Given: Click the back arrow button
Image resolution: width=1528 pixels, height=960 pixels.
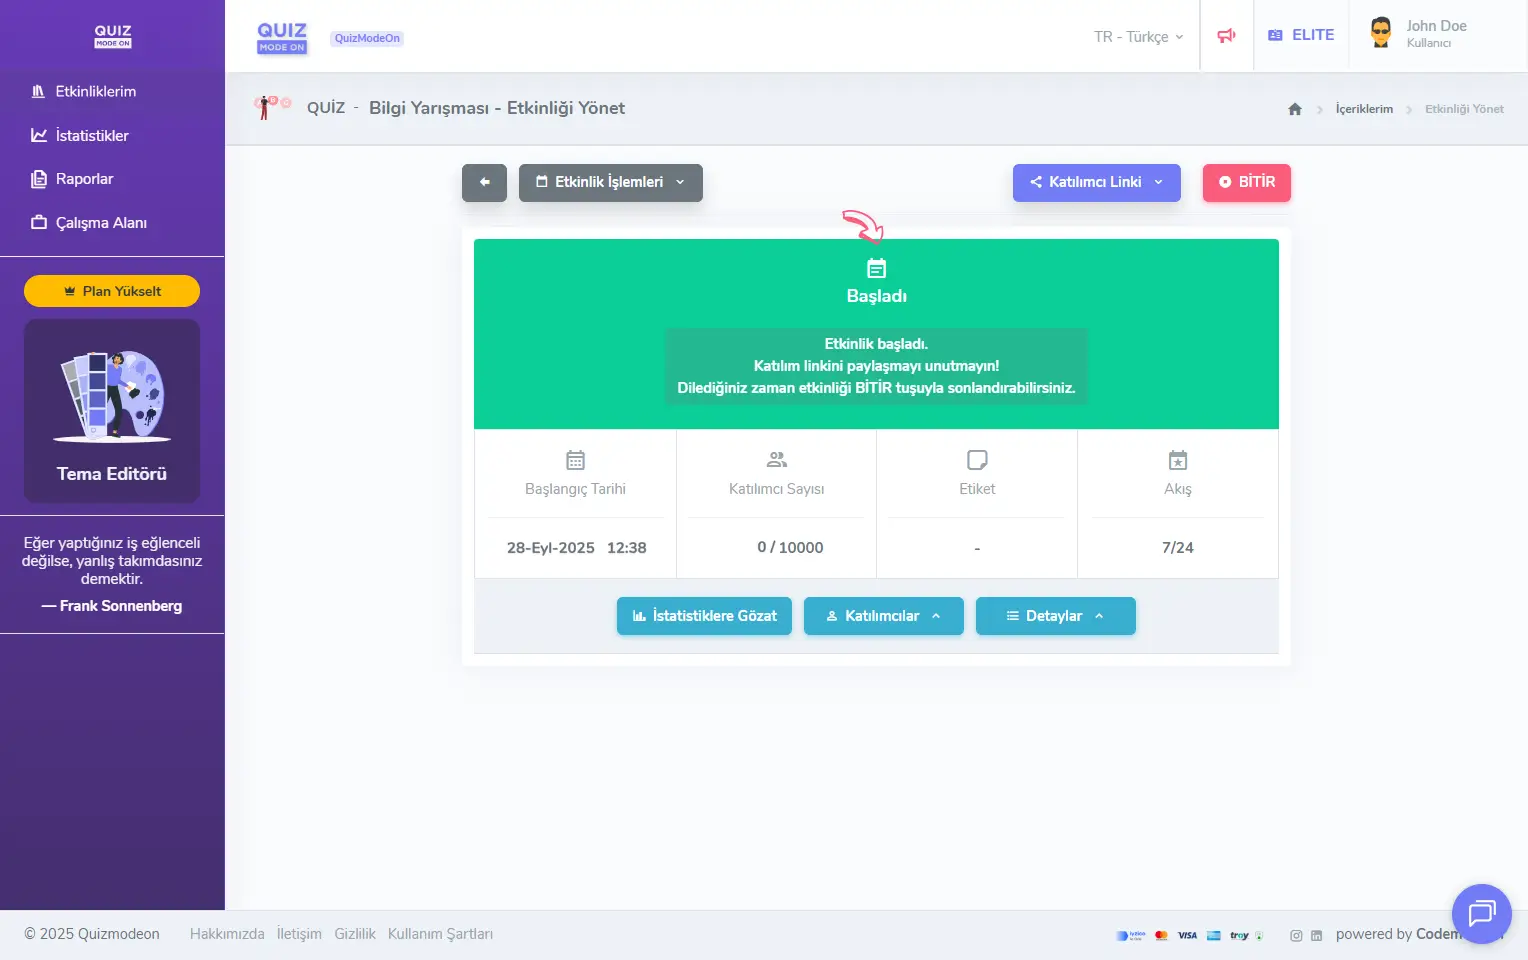Looking at the screenshot, I should (484, 182).
